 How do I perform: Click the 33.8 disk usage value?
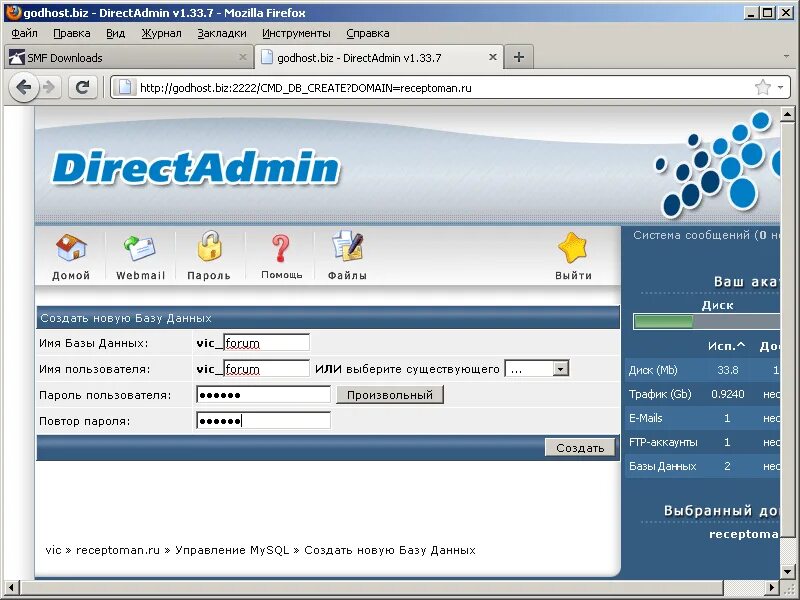pos(728,370)
